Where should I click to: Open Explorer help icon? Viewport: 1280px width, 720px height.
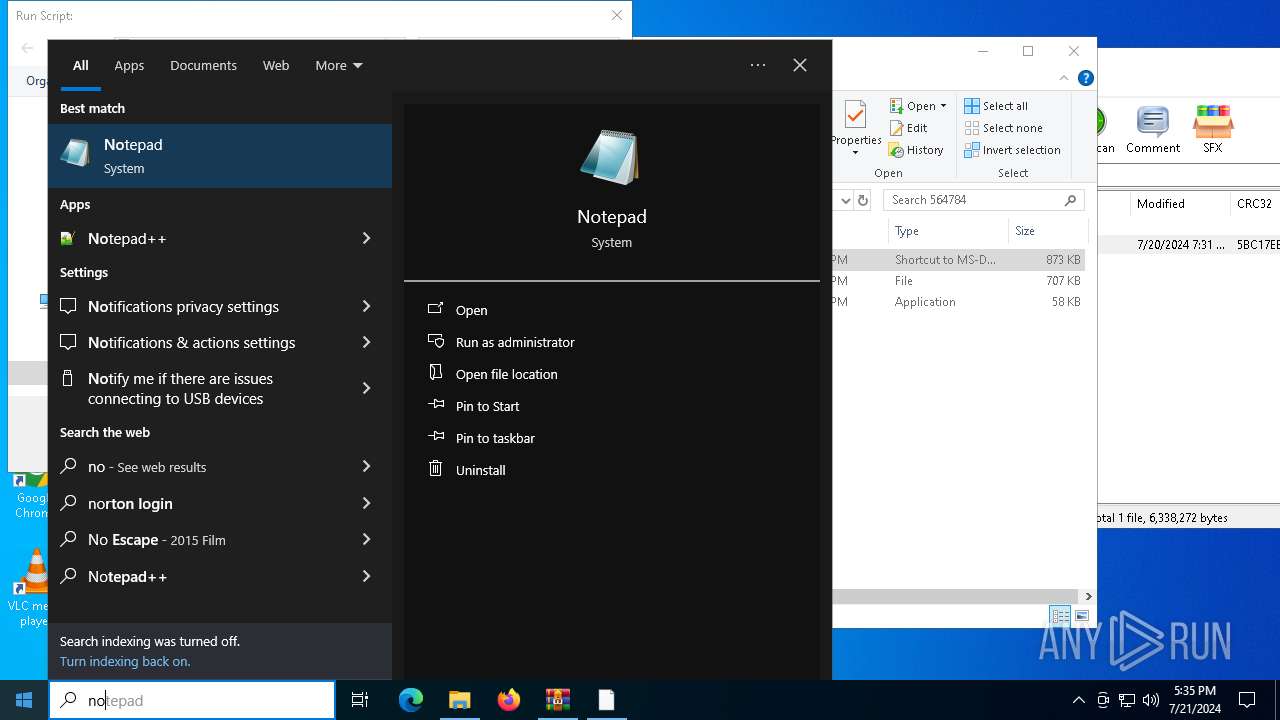[1085, 78]
